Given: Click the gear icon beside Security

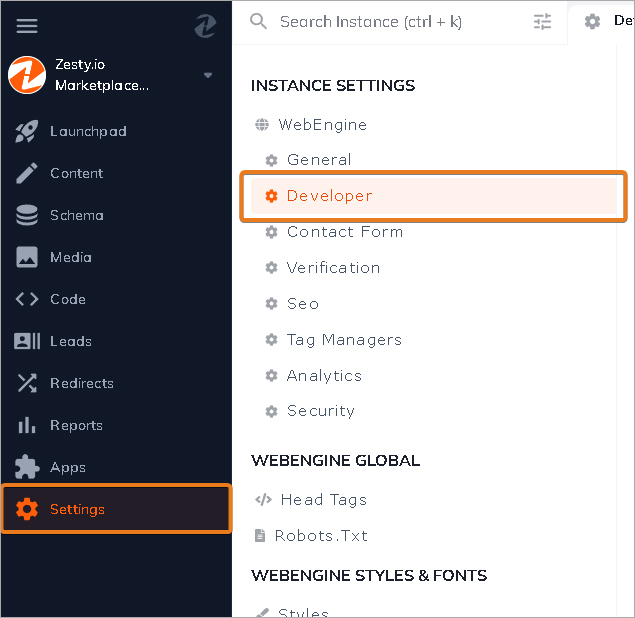Looking at the screenshot, I should point(271,411).
